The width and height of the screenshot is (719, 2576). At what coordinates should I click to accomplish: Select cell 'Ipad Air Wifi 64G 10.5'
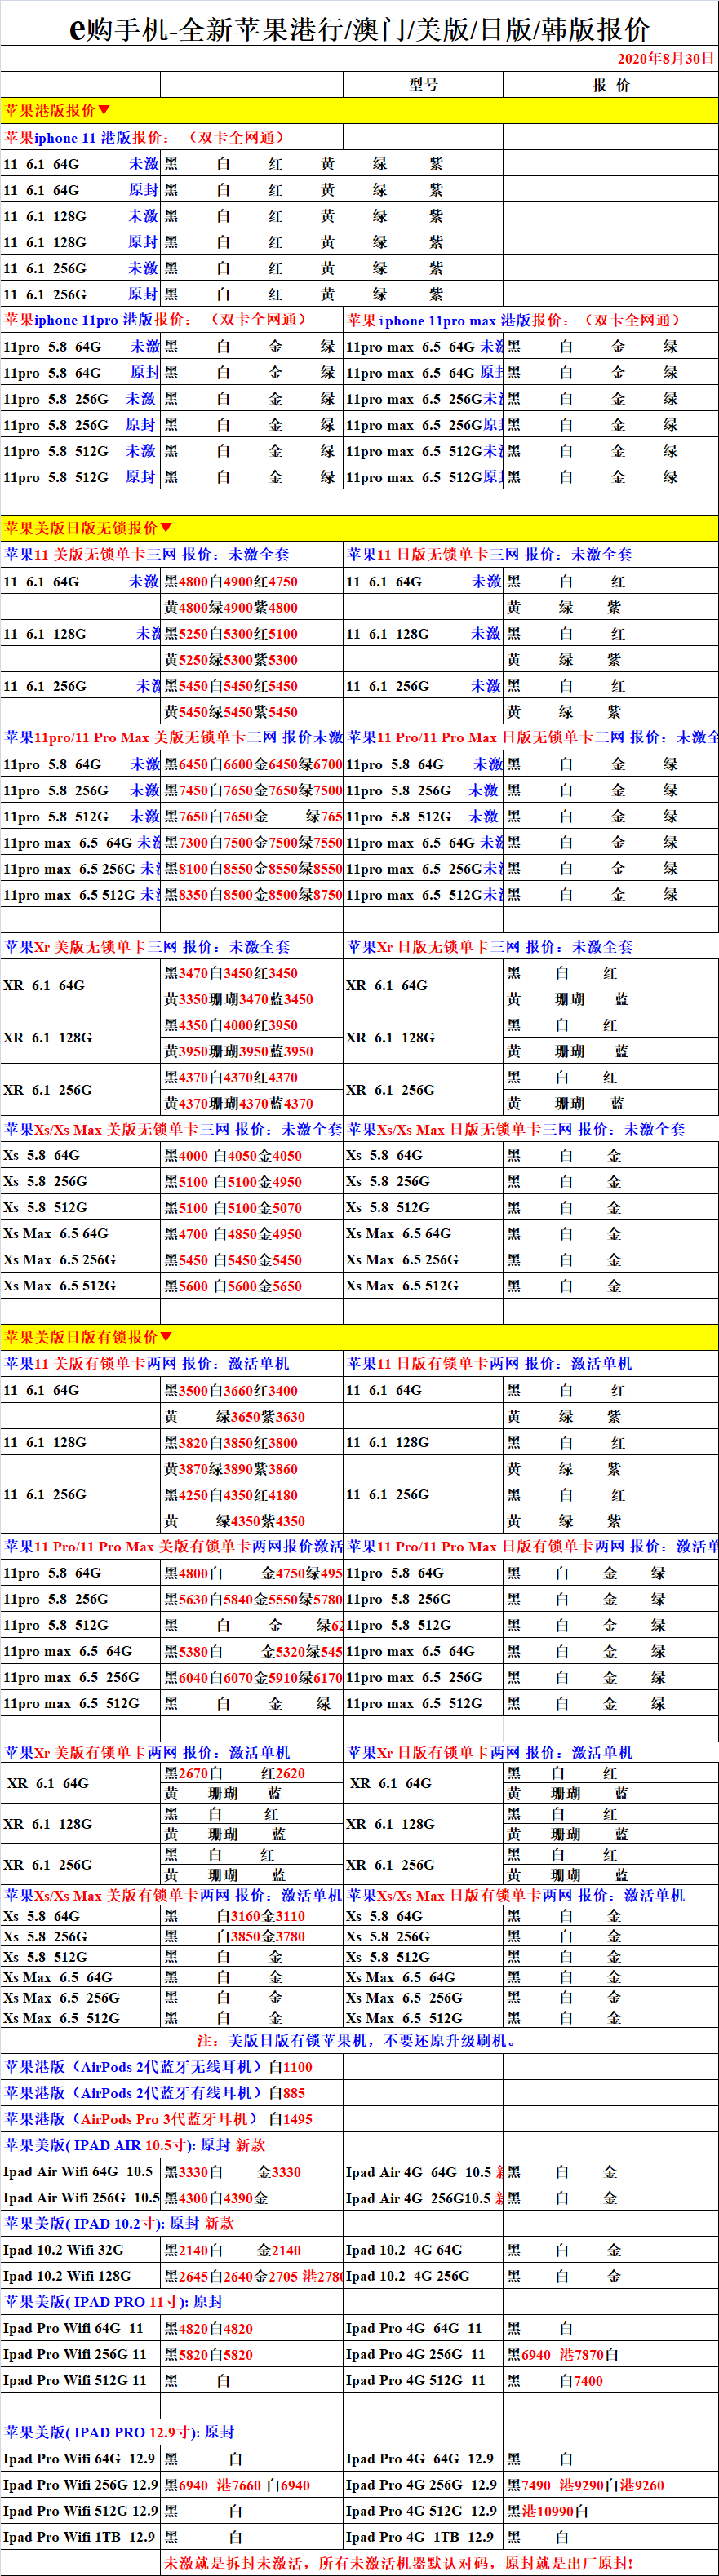80,2171
